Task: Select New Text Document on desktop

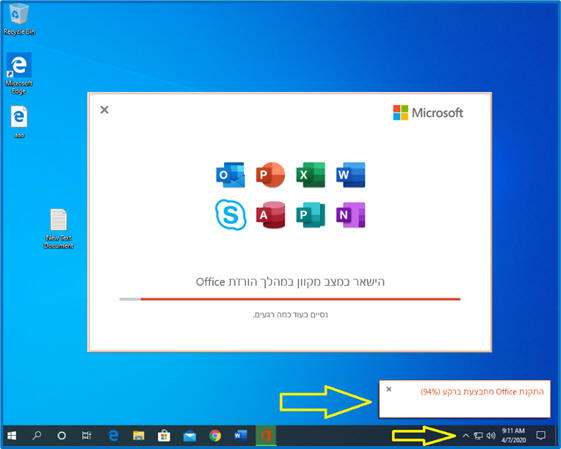Action: coord(58,229)
